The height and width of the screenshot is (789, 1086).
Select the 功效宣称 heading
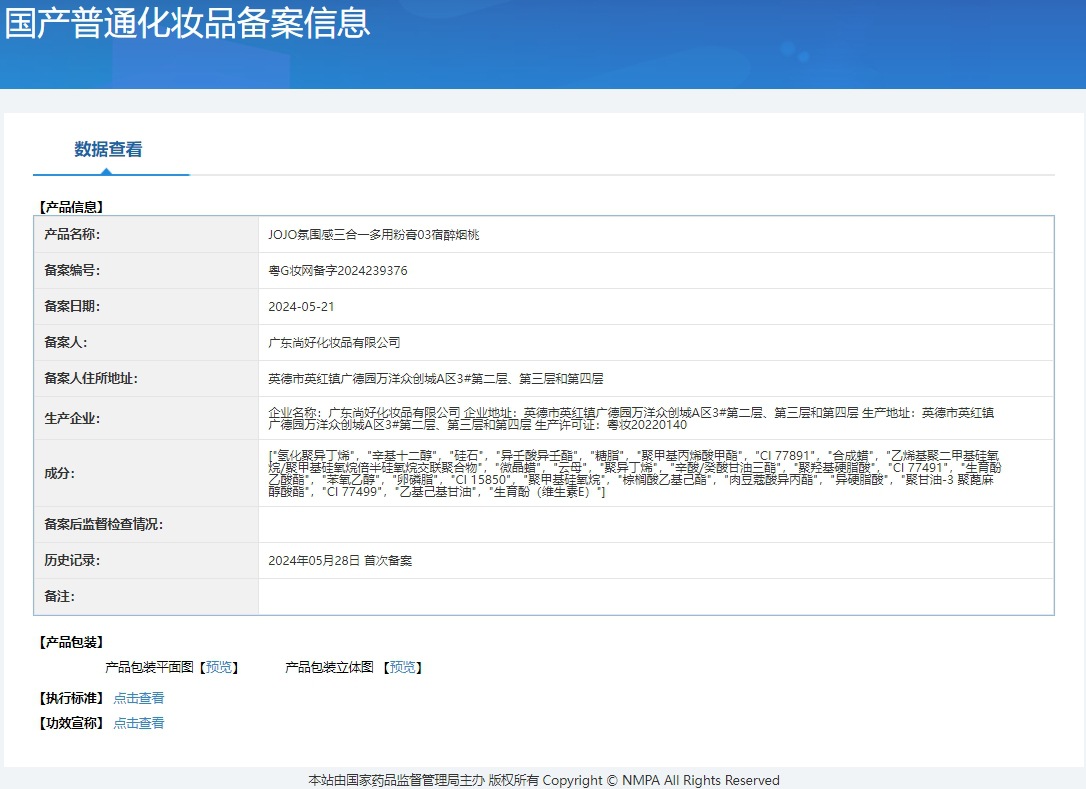tap(71, 722)
